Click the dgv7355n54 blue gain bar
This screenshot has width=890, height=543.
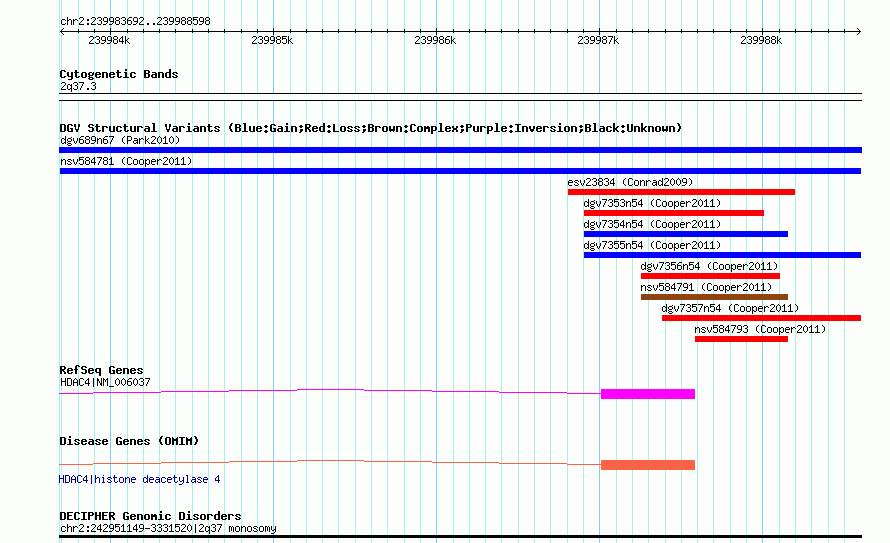(723, 255)
